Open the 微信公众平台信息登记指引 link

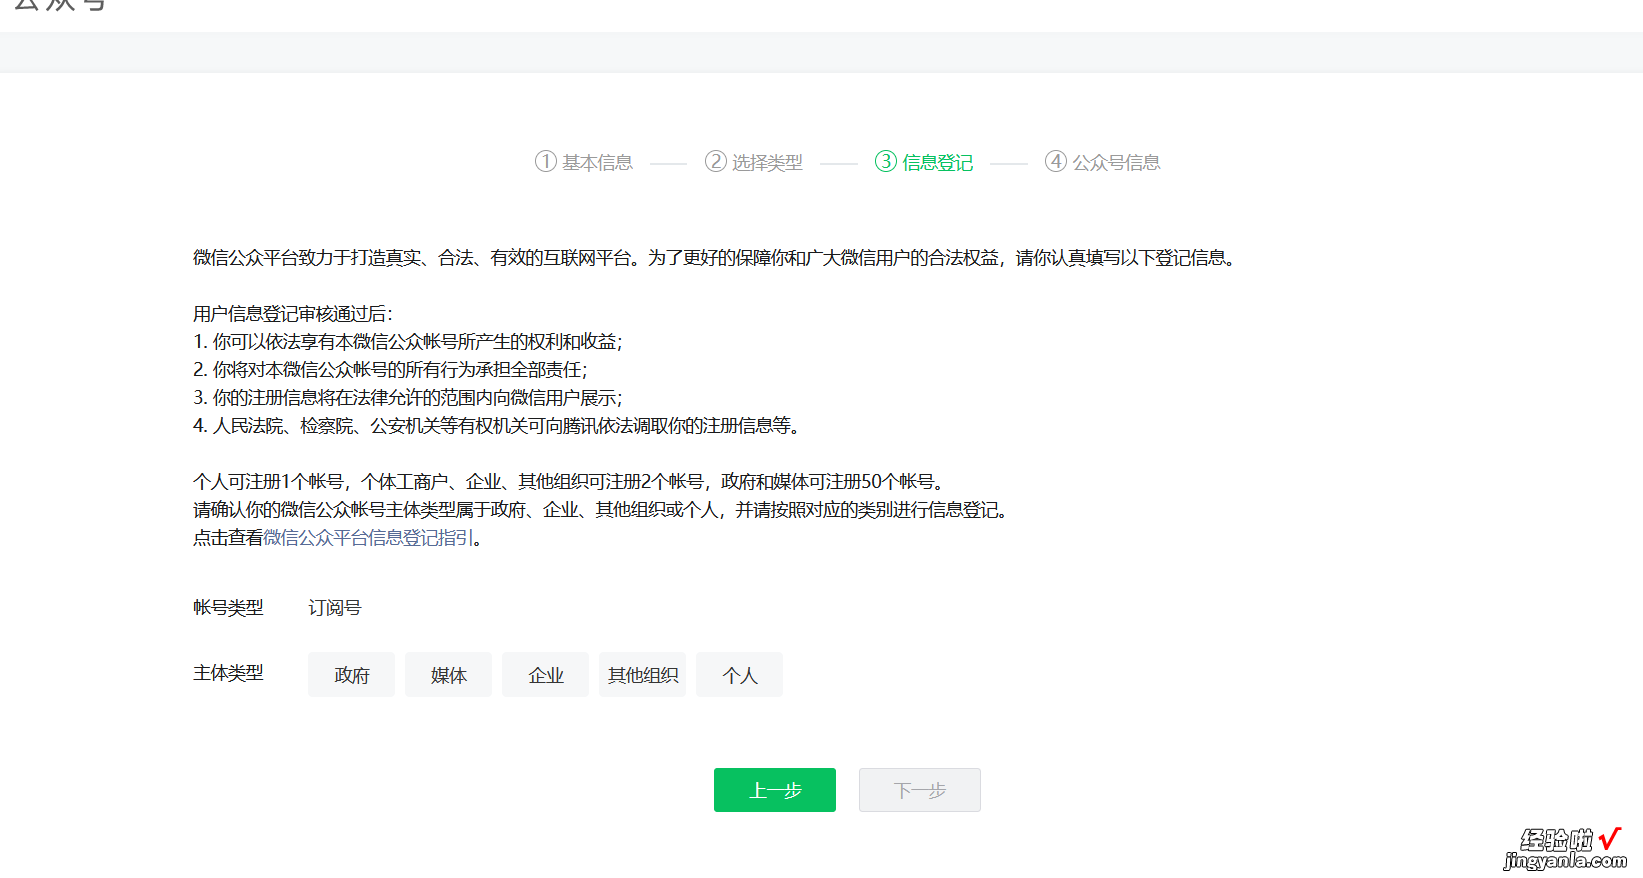coord(368,538)
